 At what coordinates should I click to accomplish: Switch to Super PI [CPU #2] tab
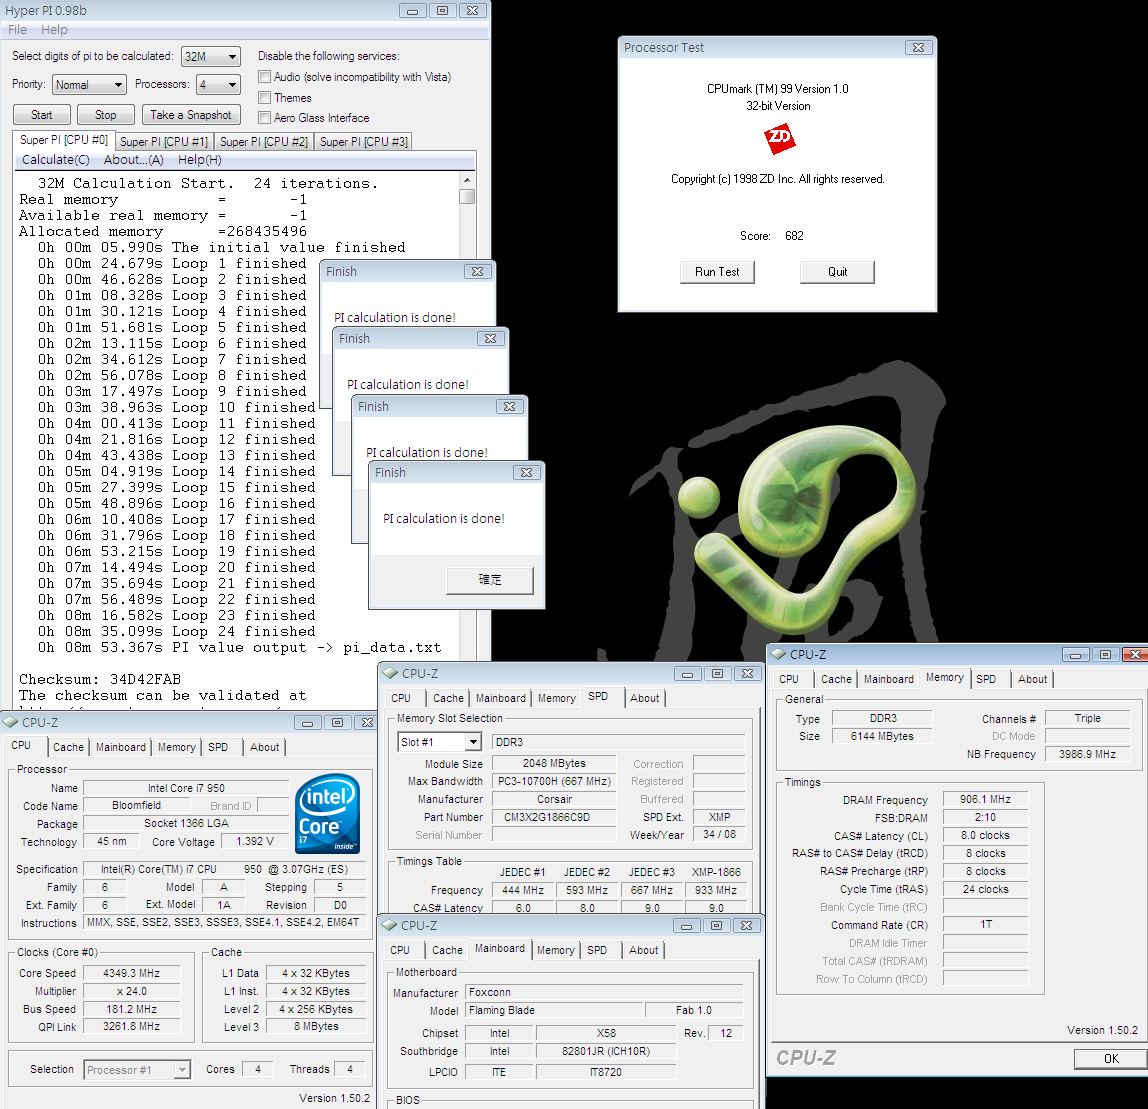(264, 142)
